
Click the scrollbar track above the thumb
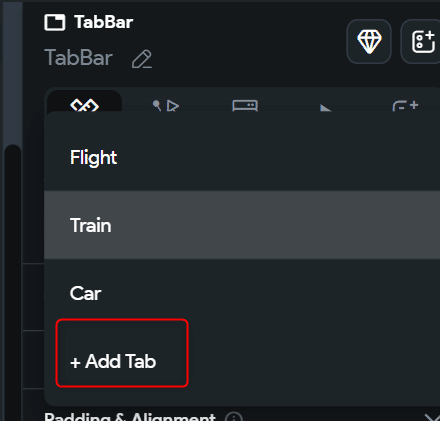[13, 73]
